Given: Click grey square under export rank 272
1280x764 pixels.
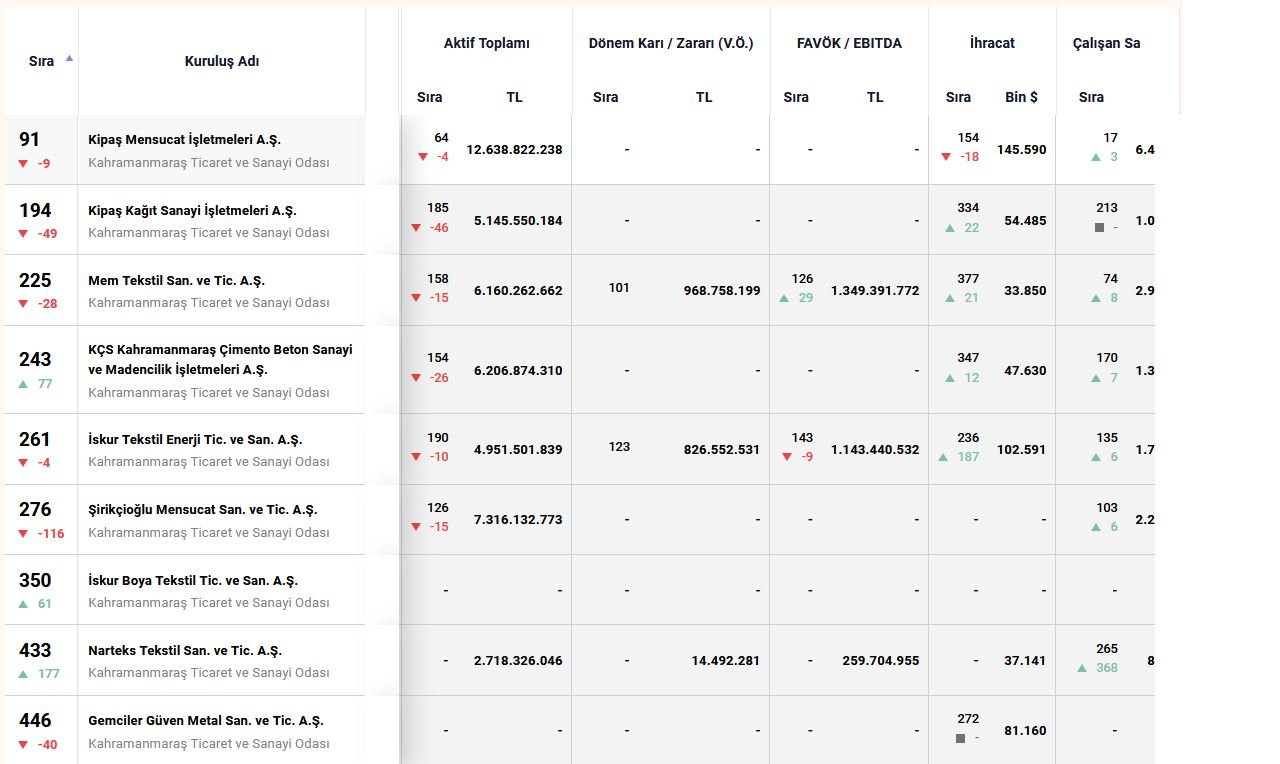Looking at the screenshot, I should coord(960,738).
